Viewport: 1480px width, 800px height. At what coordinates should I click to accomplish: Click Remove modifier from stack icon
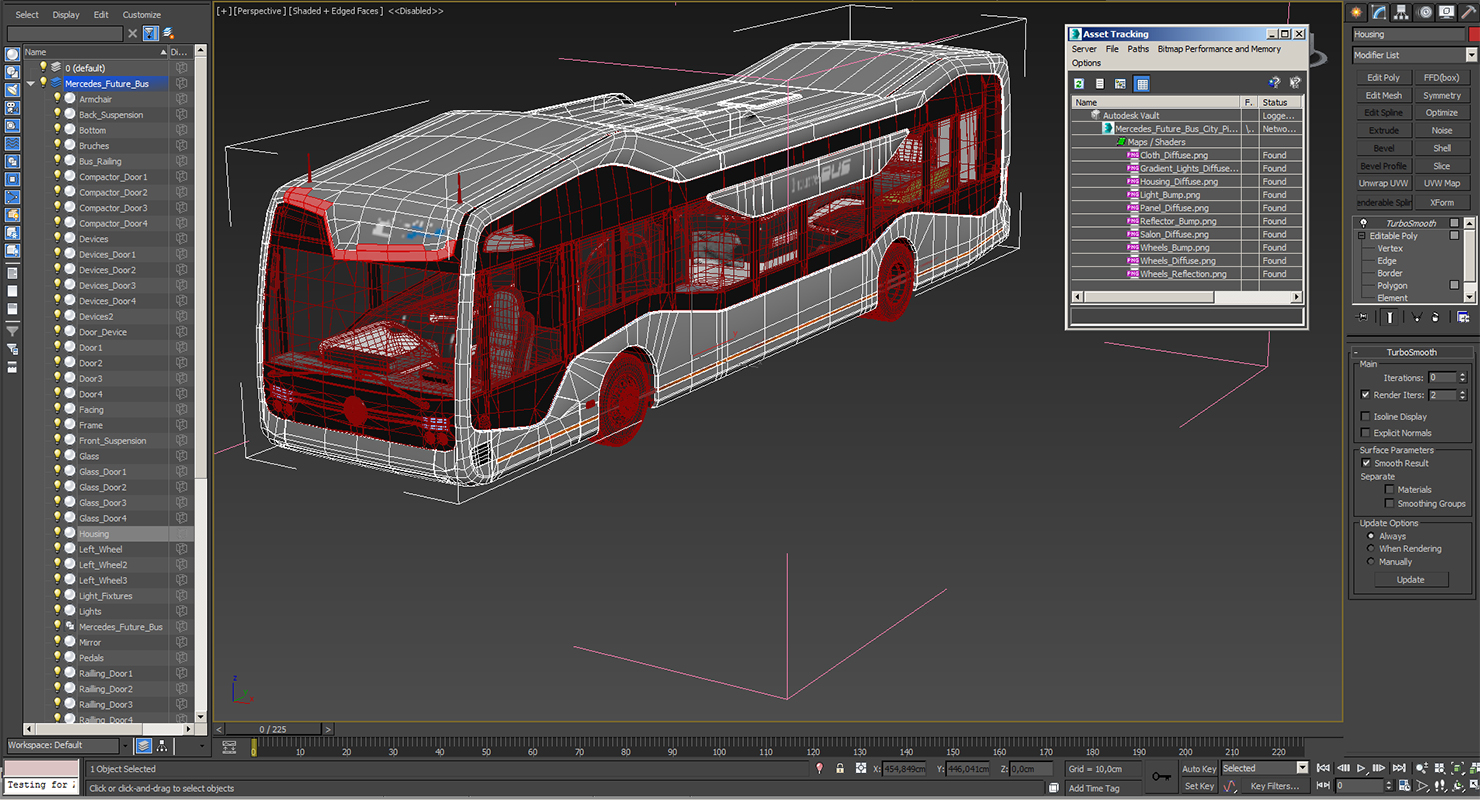[x=1436, y=317]
